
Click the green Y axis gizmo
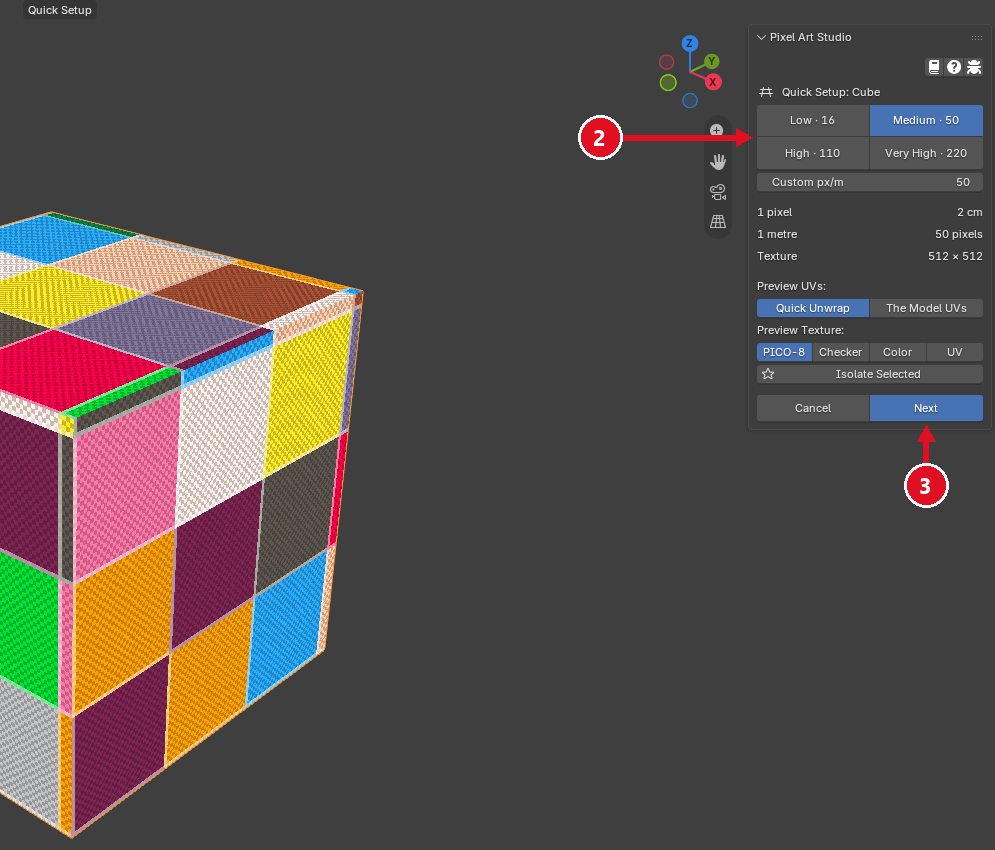(x=712, y=61)
